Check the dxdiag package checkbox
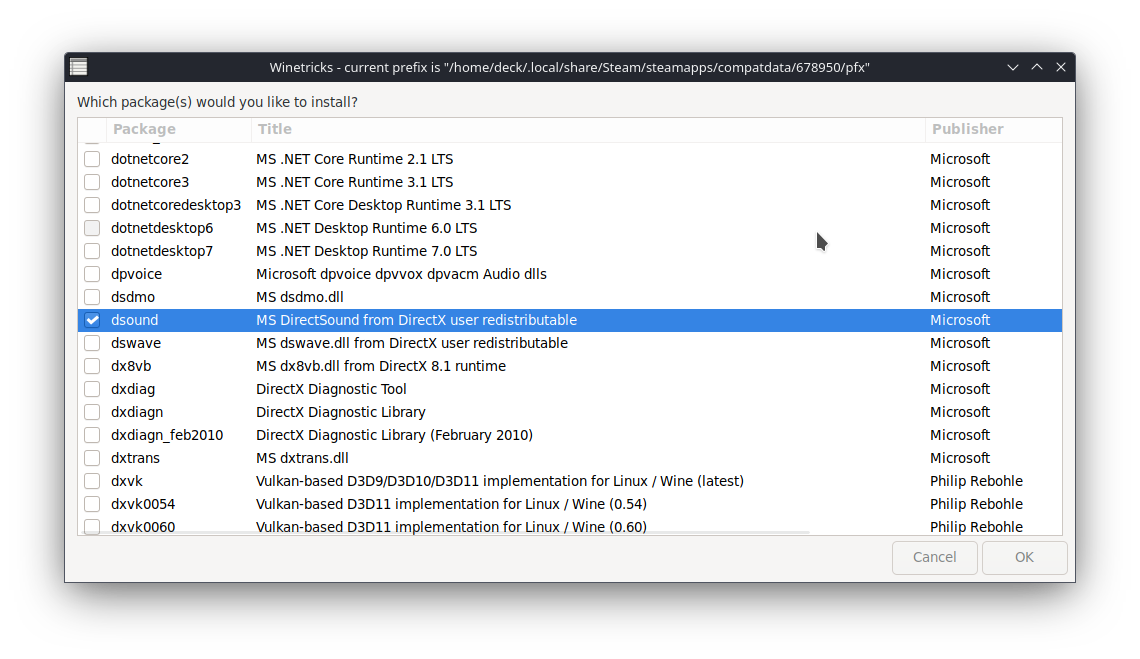The image size is (1140, 659). 92,389
